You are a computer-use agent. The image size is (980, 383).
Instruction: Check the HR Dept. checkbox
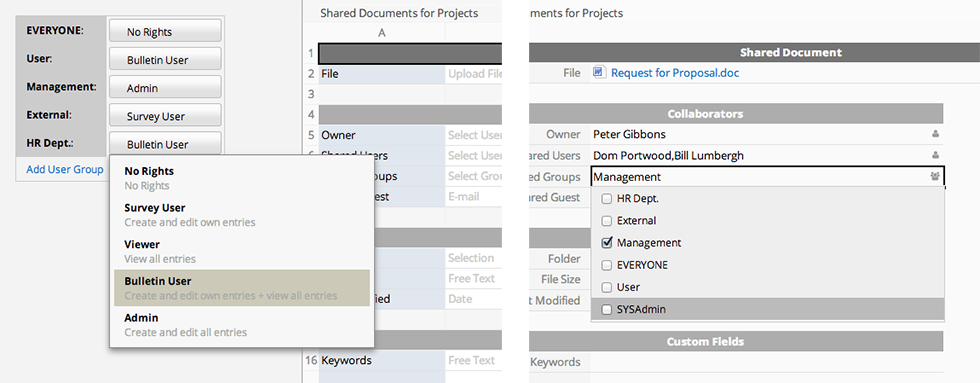(x=606, y=199)
